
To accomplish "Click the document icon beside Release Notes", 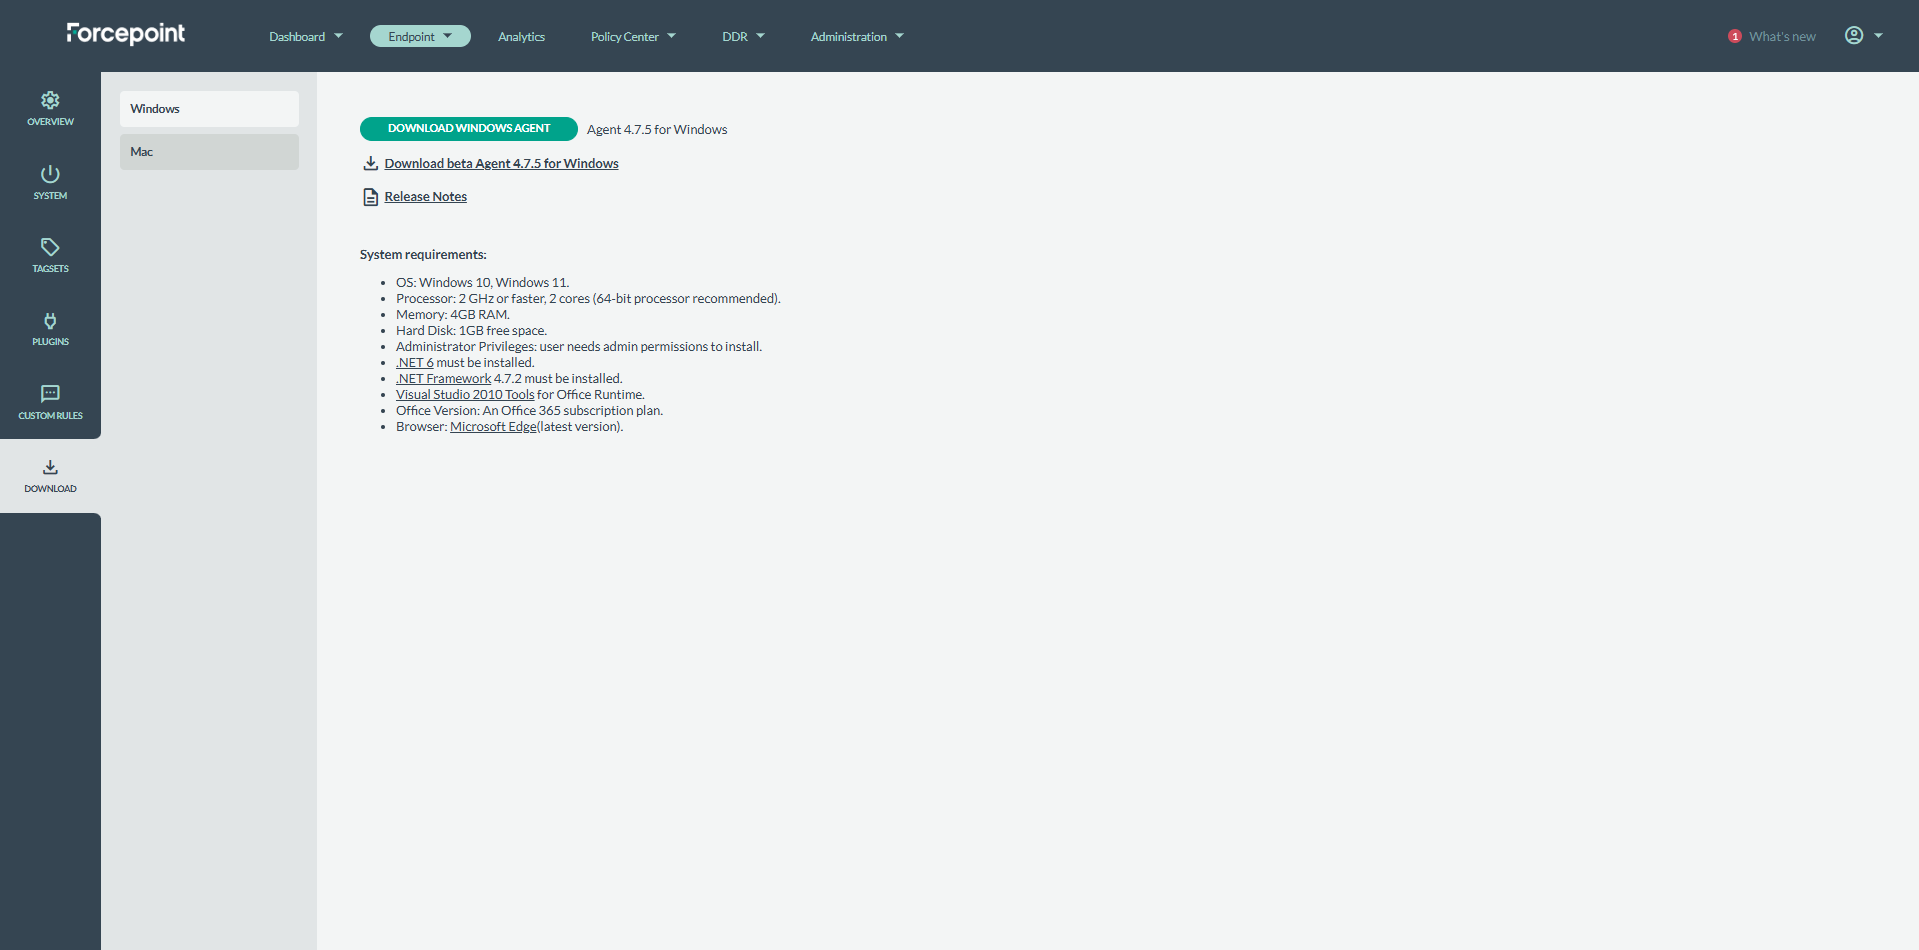I will [370, 197].
